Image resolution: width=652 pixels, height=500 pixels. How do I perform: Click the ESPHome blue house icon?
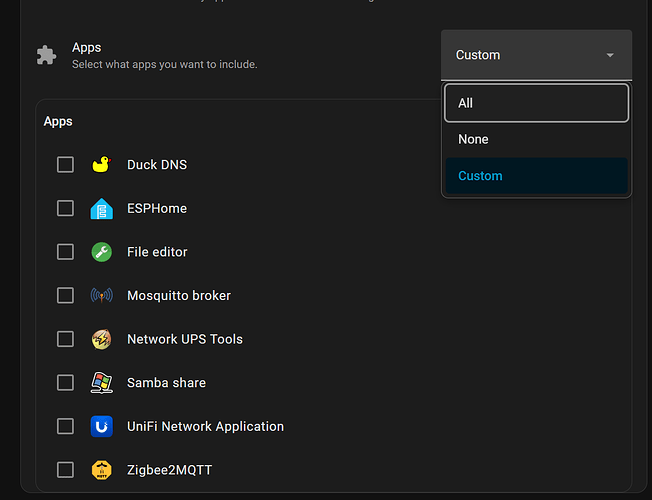(101, 208)
